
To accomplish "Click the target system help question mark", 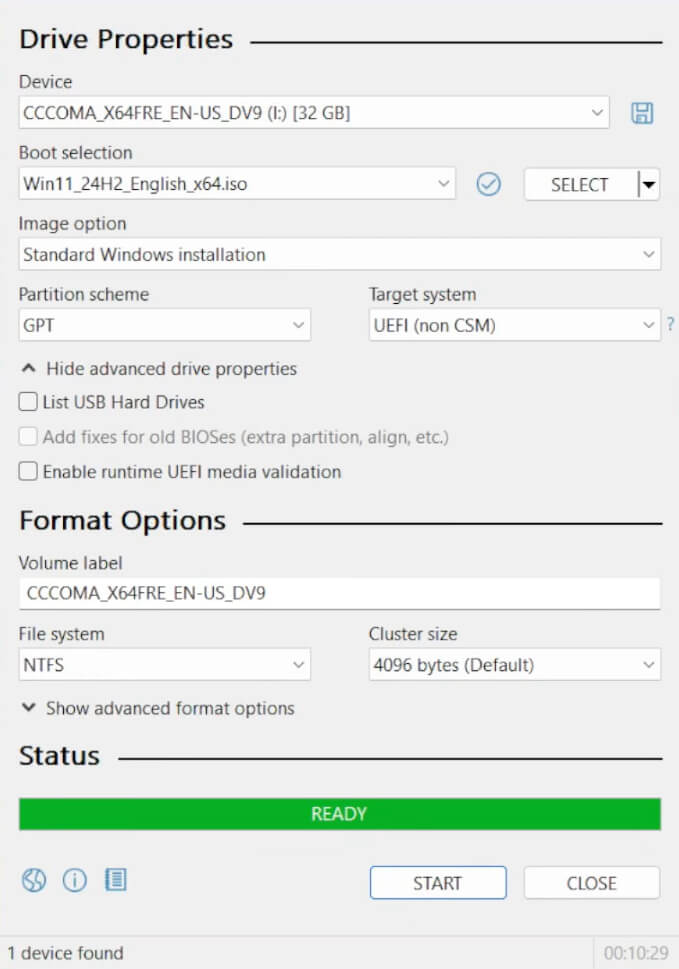I will pos(670,325).
